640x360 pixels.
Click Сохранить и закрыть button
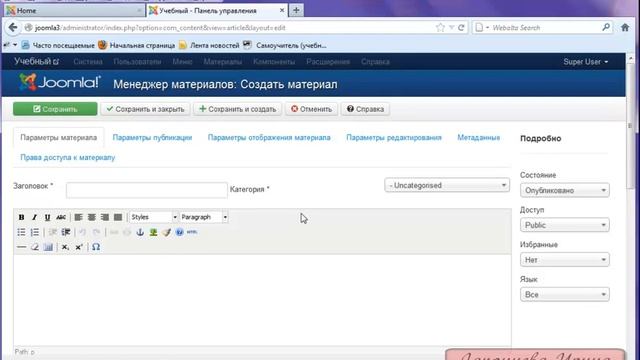pos(145,109)
